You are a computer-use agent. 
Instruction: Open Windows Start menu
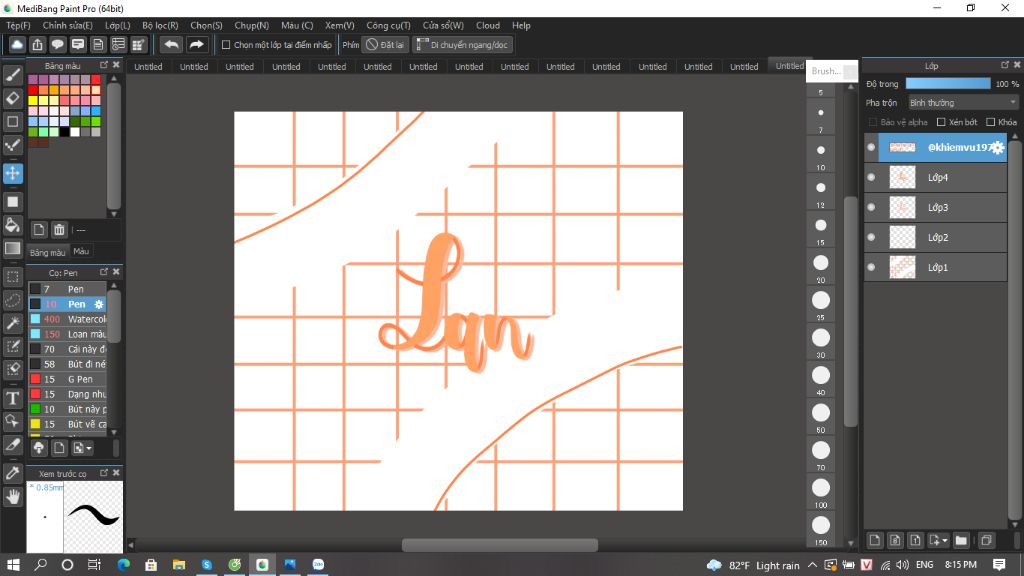[x=13, y=565]
